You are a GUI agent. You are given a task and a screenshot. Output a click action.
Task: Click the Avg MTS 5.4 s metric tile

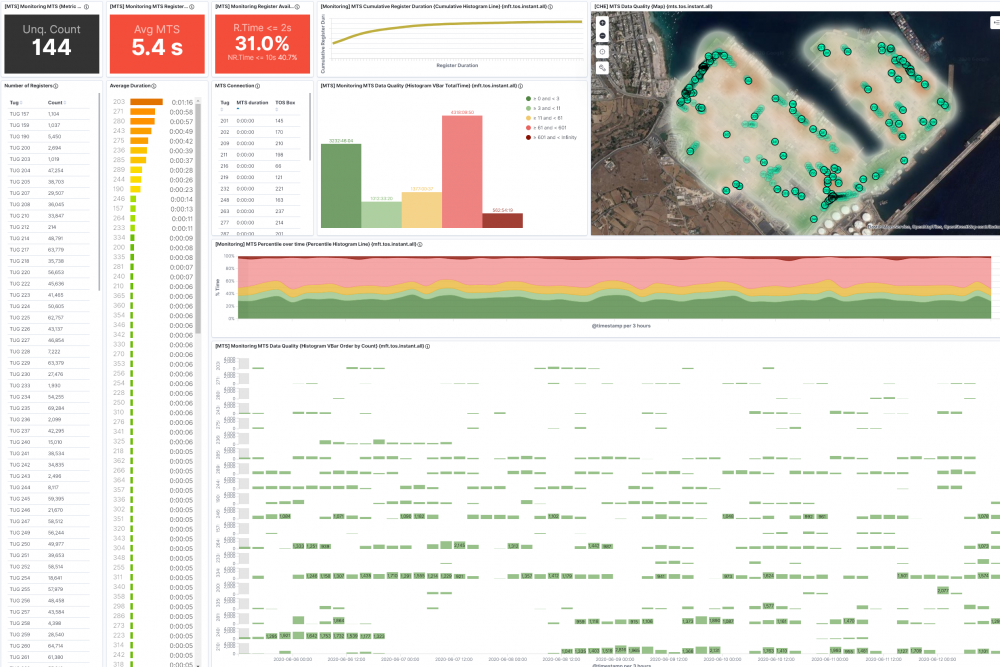(x=156, y=38)
